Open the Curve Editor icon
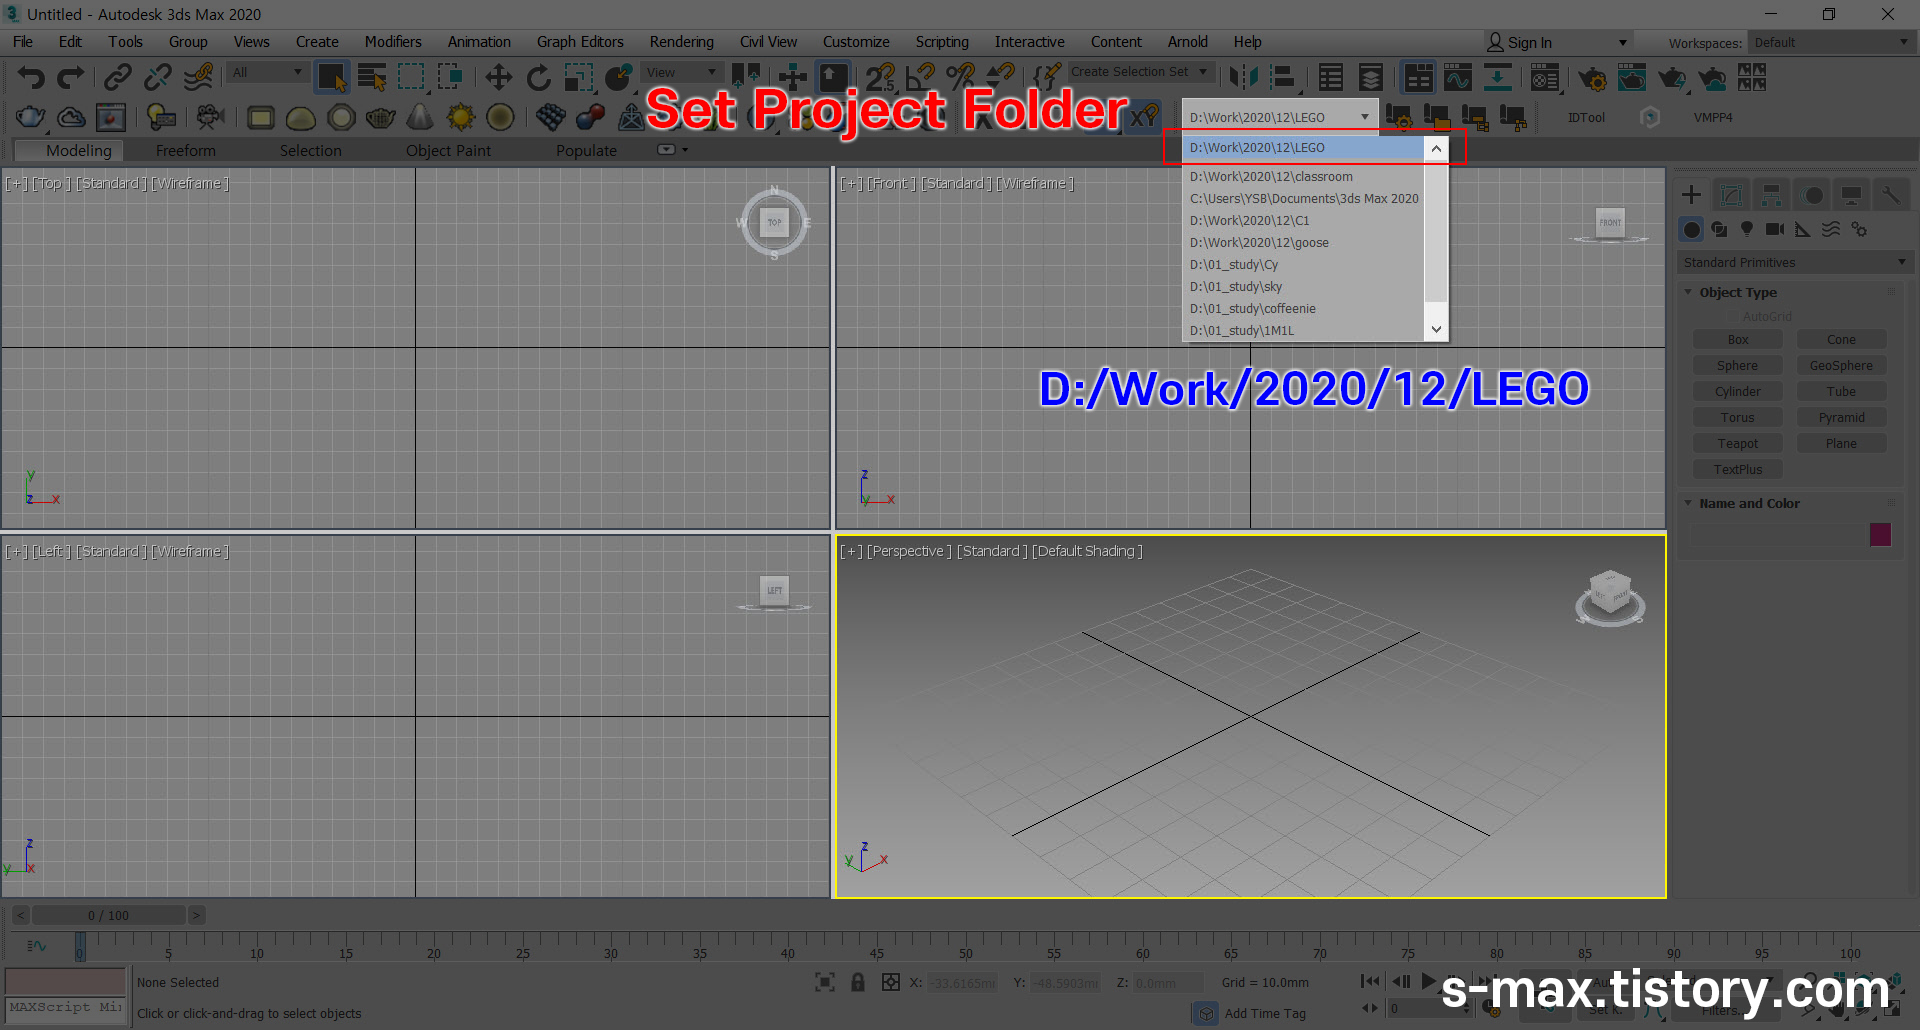This screenshot has height=1030, width=1920. tap(1458, 77)
